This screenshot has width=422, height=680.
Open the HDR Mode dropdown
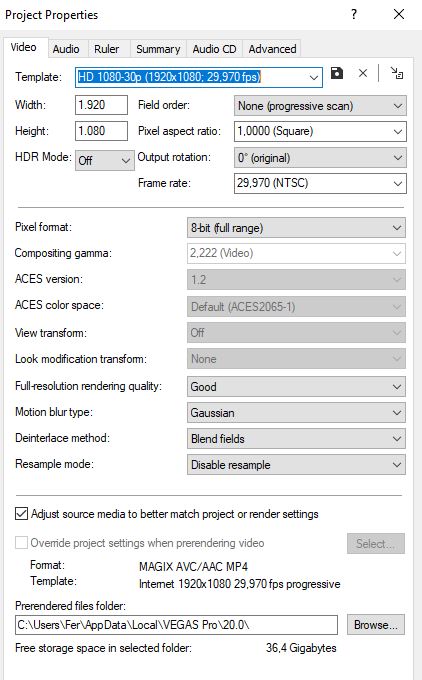click(x=105, y=160)
